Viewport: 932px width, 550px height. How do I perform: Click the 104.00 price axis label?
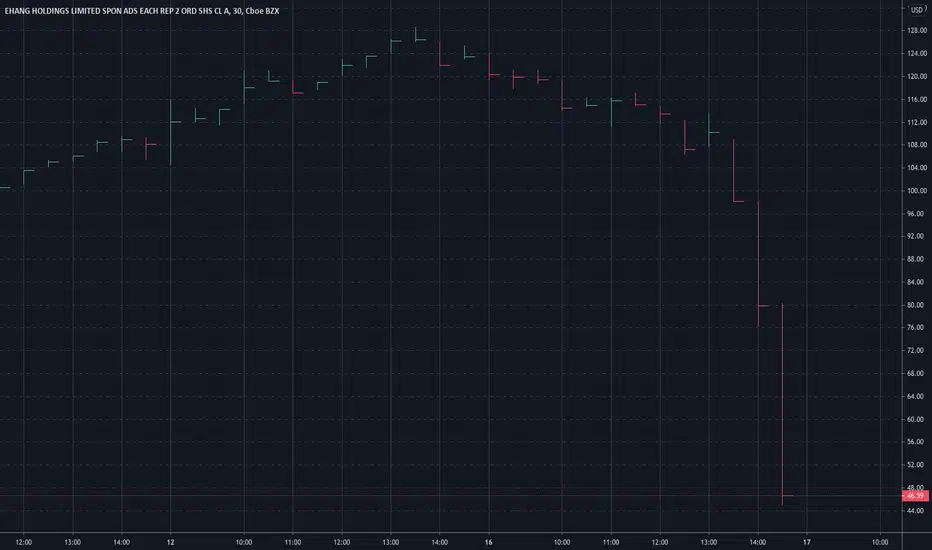click(x=917, y=168)
